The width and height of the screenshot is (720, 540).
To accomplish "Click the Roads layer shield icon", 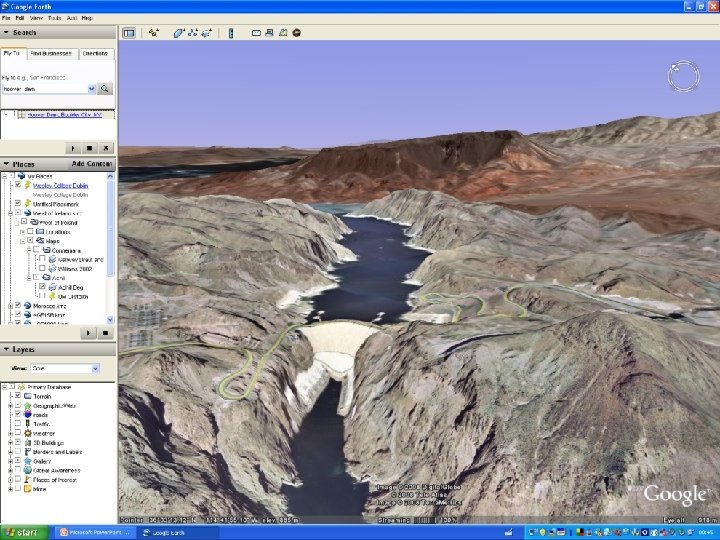I will [28, 415].
